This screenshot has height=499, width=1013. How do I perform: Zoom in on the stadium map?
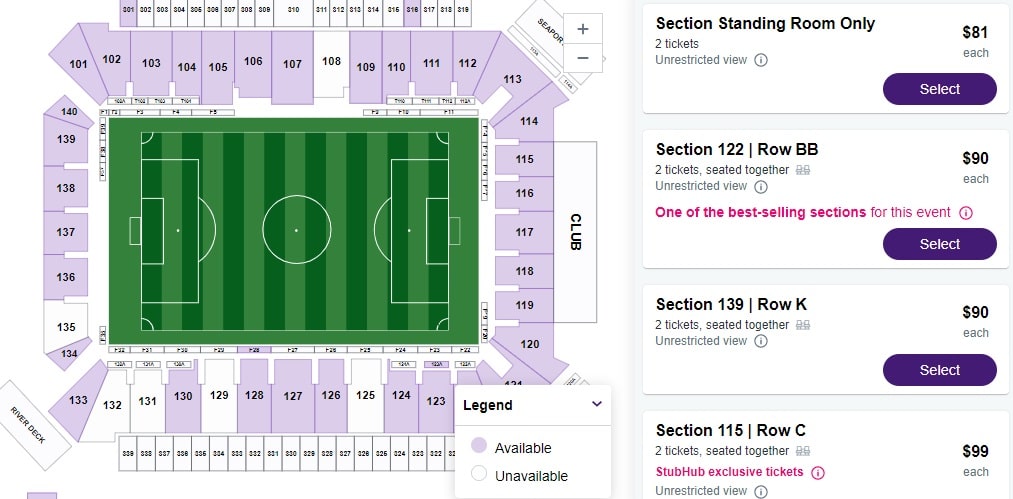click(583, 30)
